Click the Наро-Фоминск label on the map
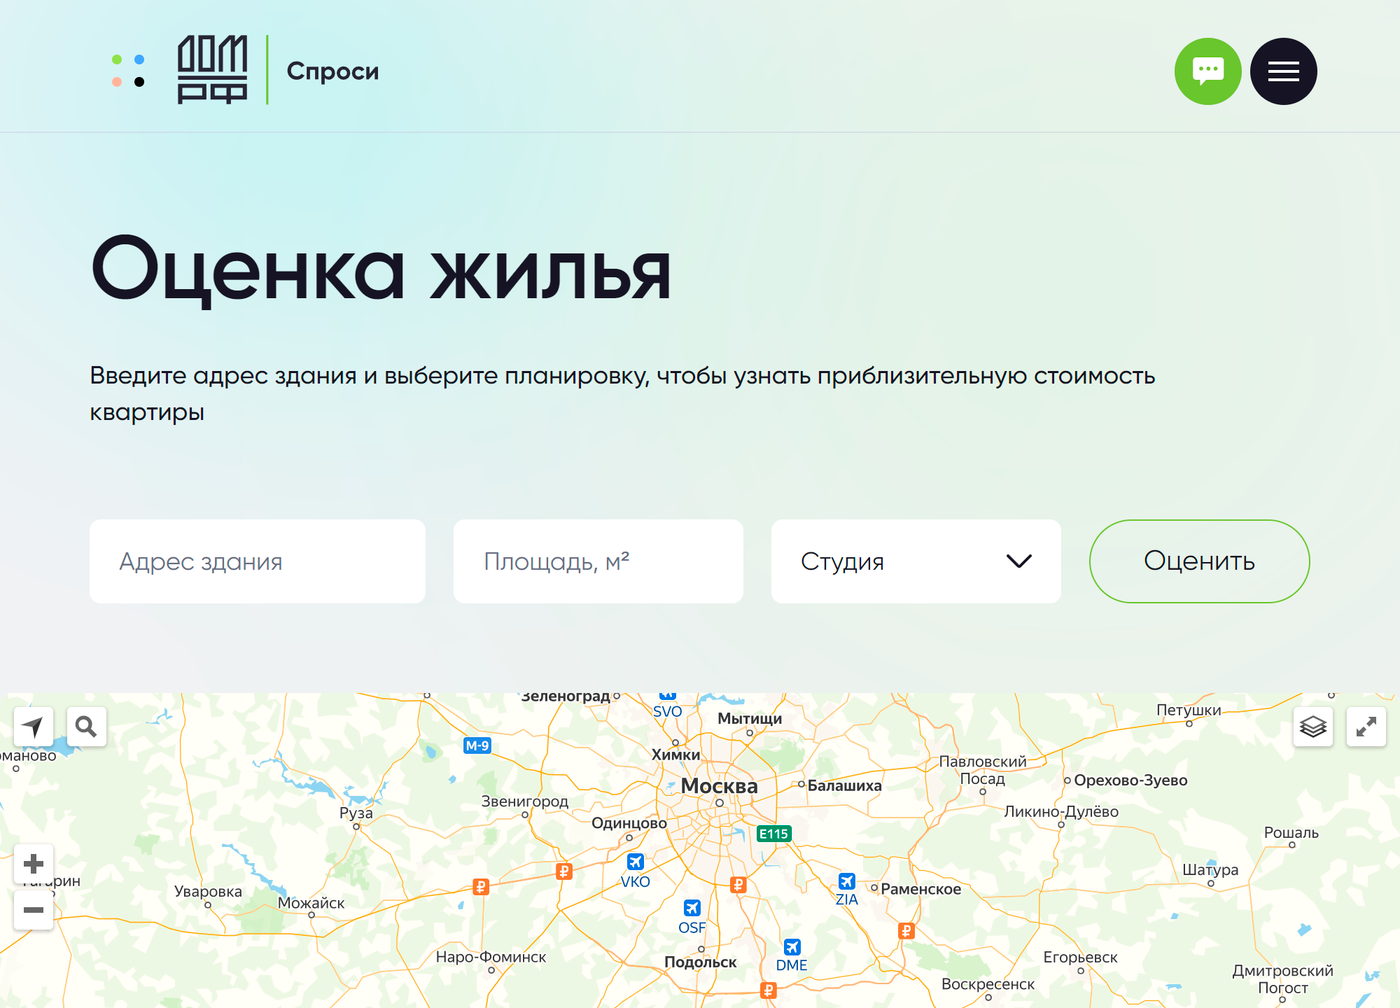The height and width of the screenshot is (1008, 1400). coord(491,957)
